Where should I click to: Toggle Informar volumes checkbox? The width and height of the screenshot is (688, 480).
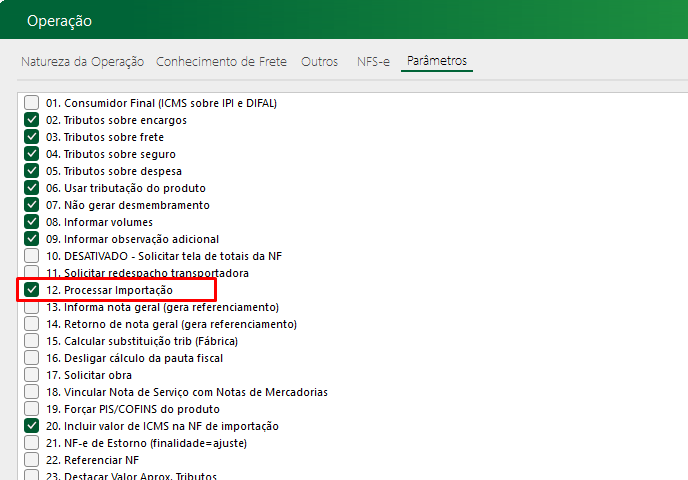pyautogui.click(x=32, y=222)
